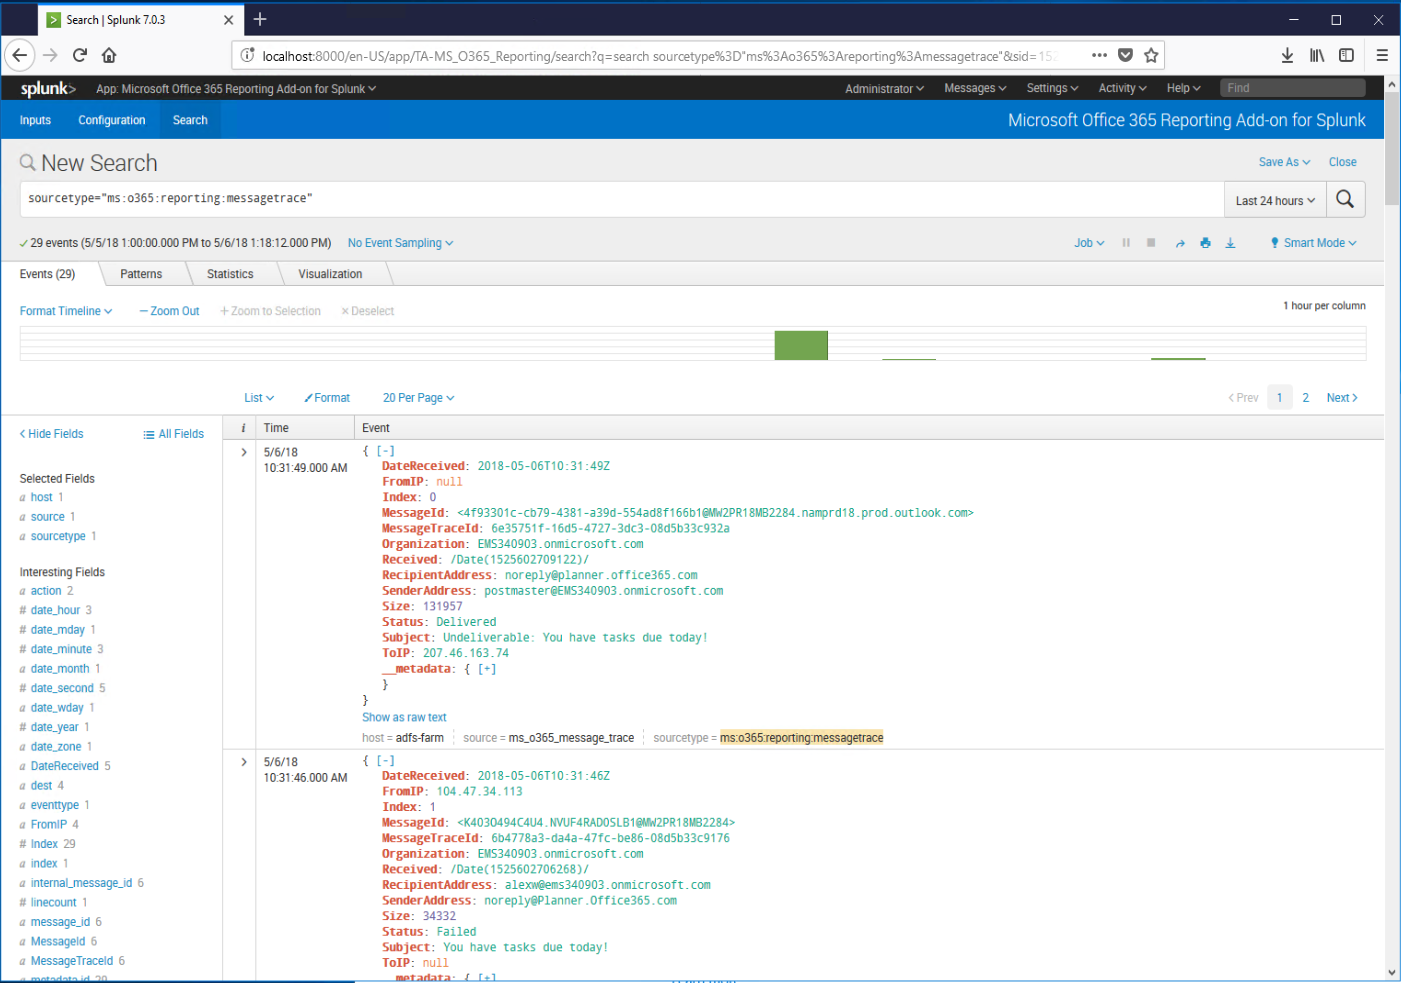Select the tall green timeline bar

click(801, 345)
